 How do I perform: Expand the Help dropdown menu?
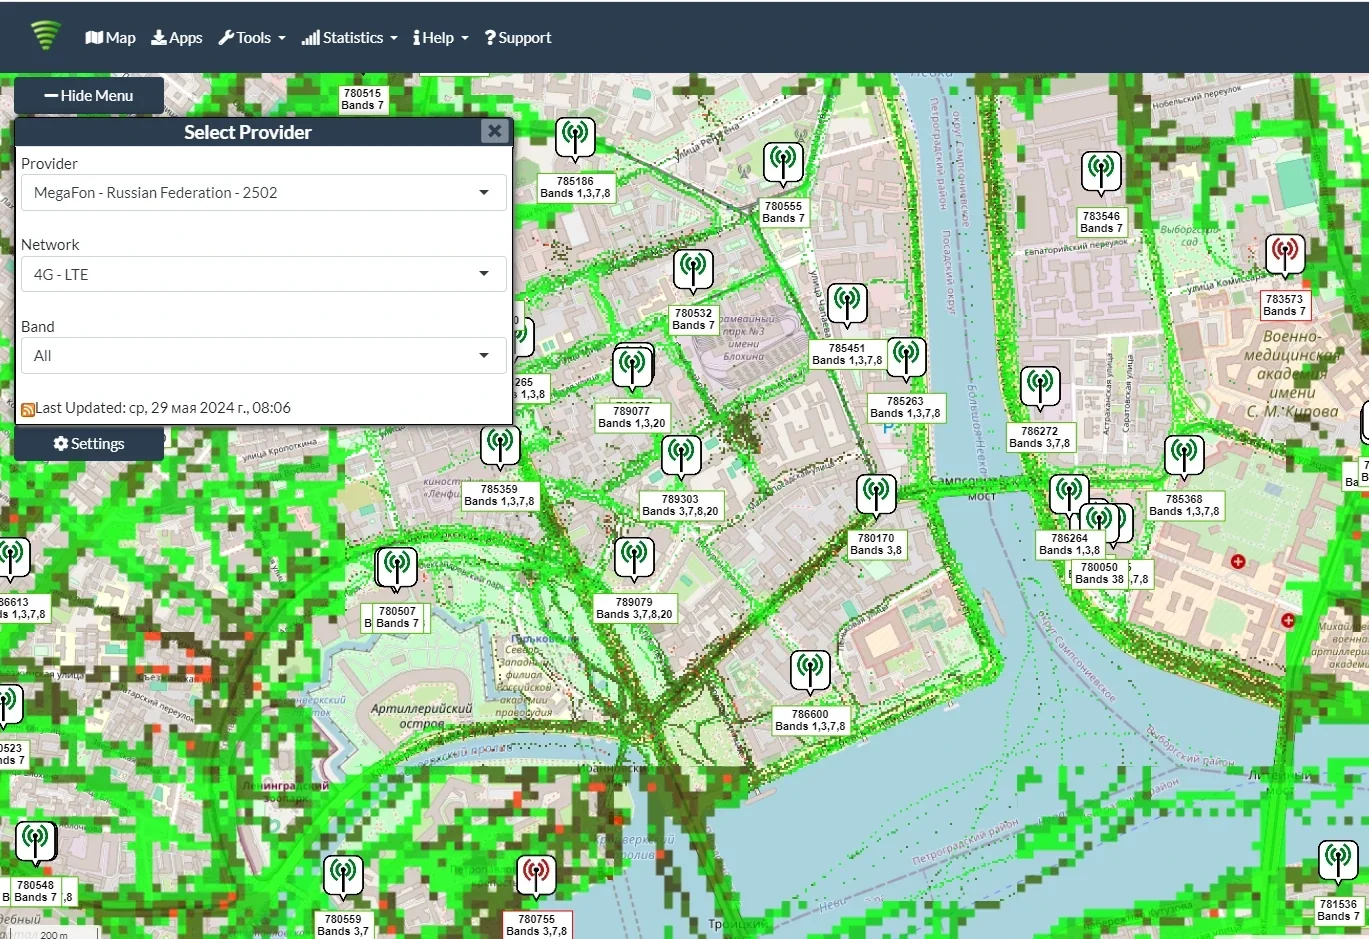(x=441, y=38)
